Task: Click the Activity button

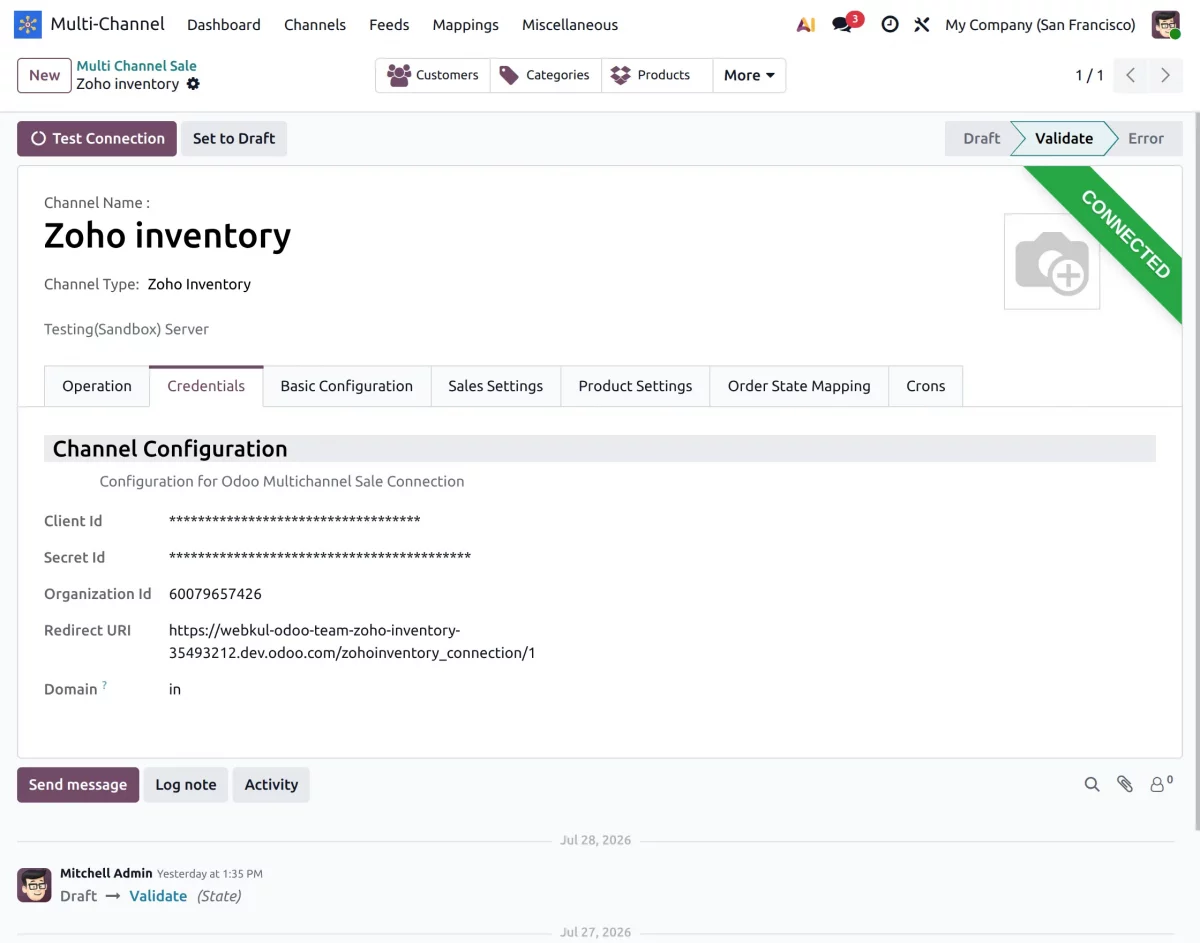Action: [271, 785]
